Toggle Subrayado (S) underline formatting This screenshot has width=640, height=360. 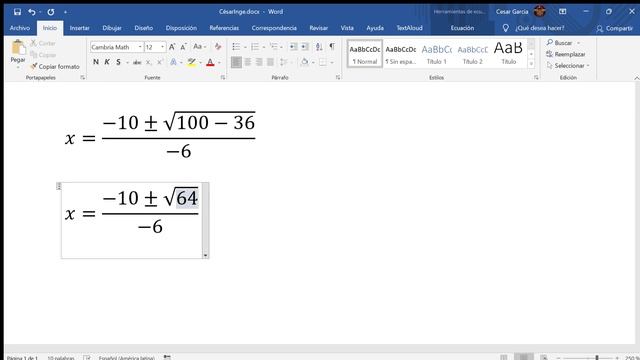pos(118,62)
